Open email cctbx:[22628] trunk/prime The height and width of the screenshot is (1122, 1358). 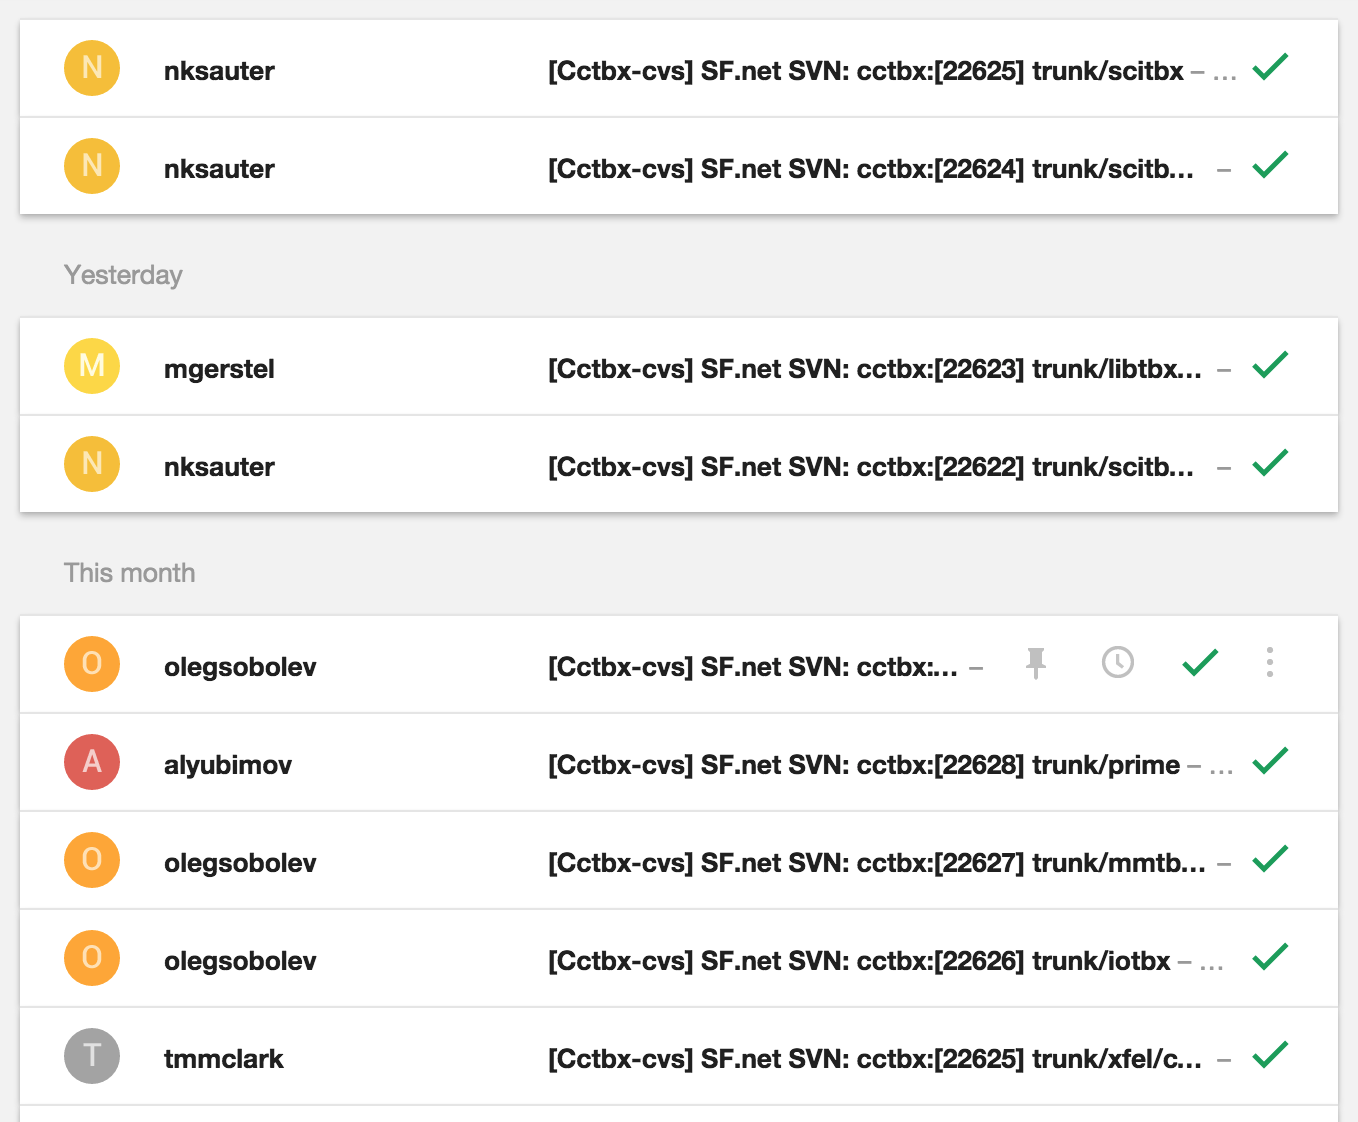pos(864,765)
